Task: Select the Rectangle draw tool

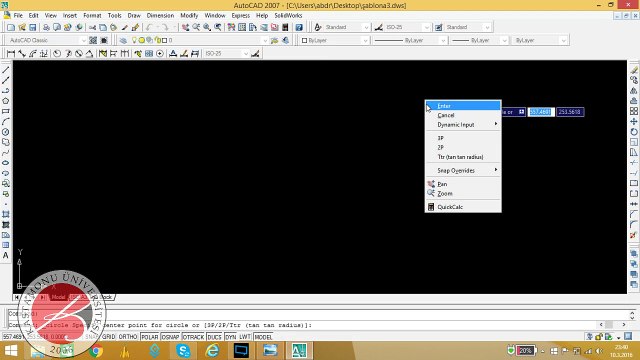Action: [6, 111]
